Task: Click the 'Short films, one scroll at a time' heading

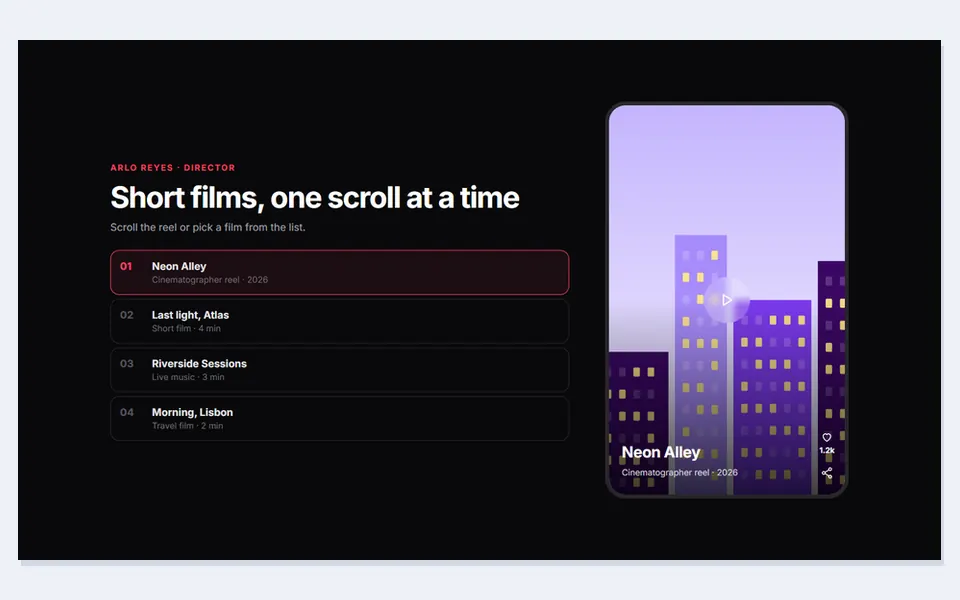Action: (315, 198)
